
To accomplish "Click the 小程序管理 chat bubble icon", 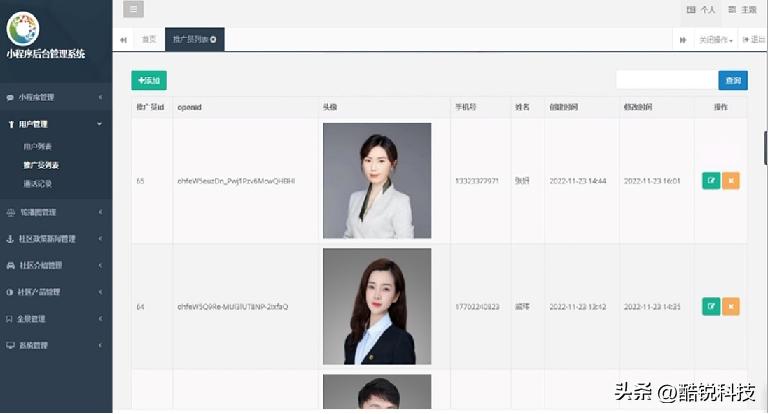I will click(x=10, y=97).
